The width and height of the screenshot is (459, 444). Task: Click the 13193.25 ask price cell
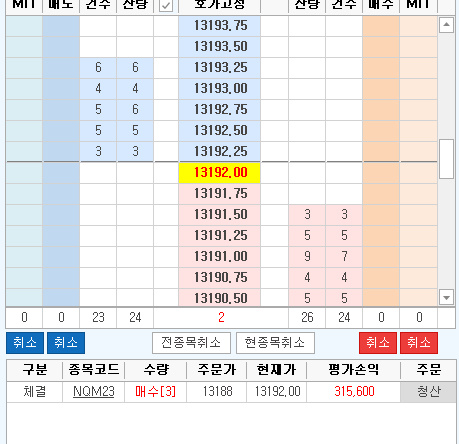click(x=220, y=68)
